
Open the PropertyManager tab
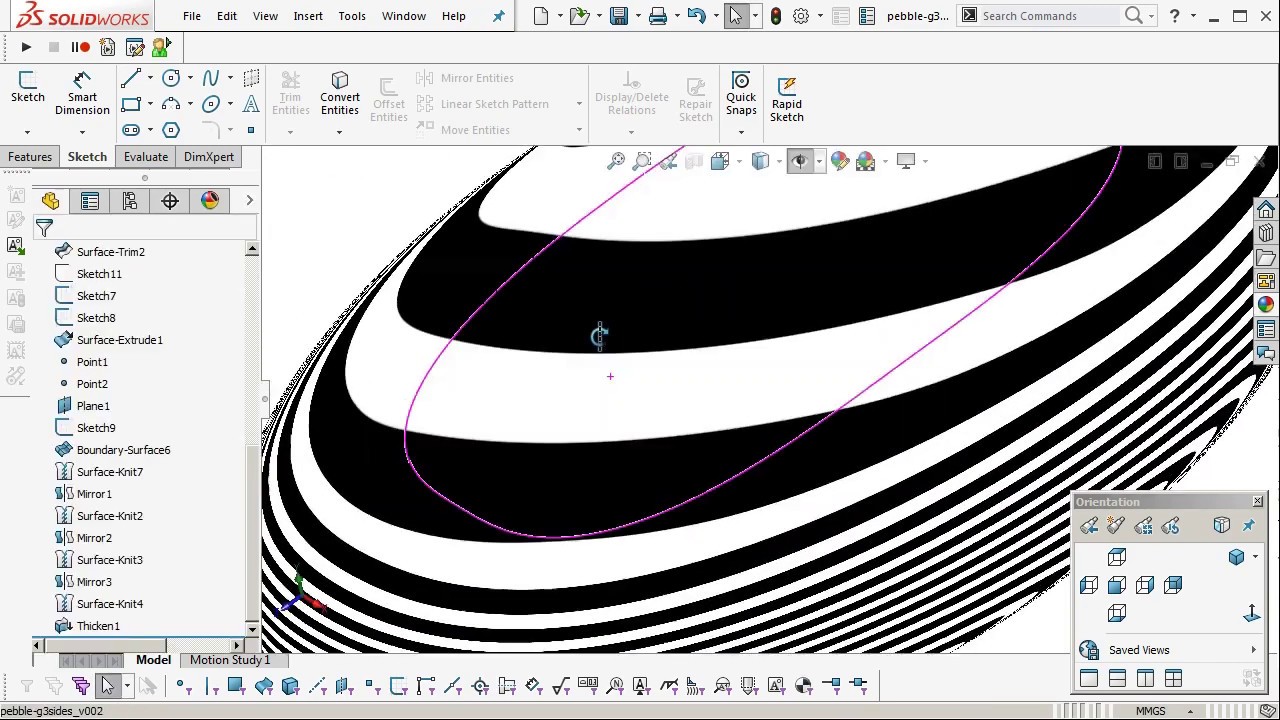(90, 201)
